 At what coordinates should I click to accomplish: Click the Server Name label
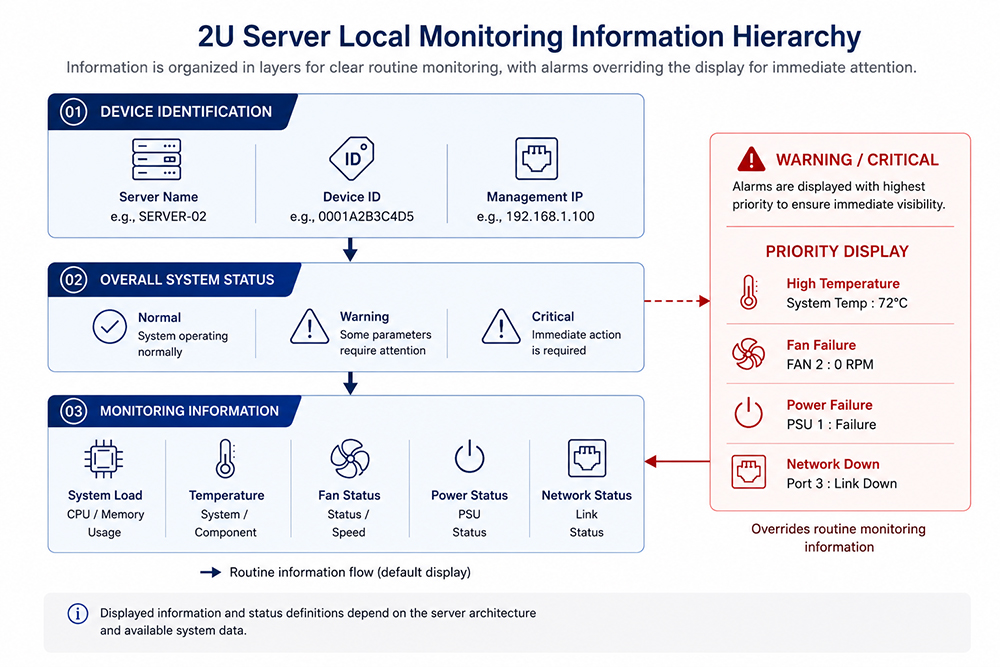pos(158,197)
